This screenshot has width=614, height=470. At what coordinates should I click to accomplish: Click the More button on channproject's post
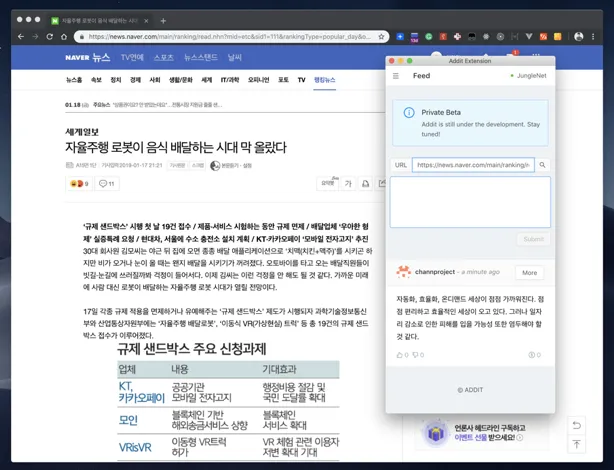529,273
